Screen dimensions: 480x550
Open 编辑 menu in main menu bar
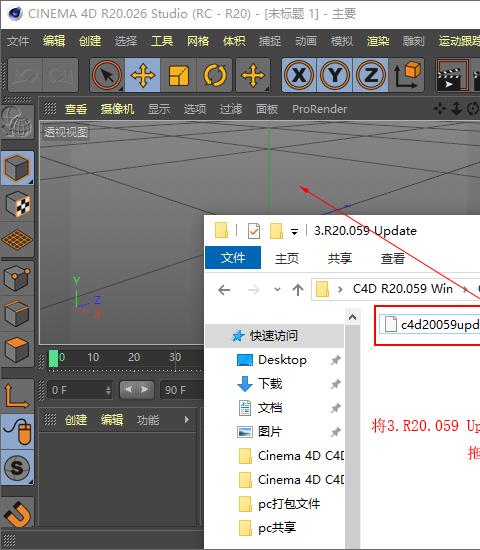pos(54,41)
